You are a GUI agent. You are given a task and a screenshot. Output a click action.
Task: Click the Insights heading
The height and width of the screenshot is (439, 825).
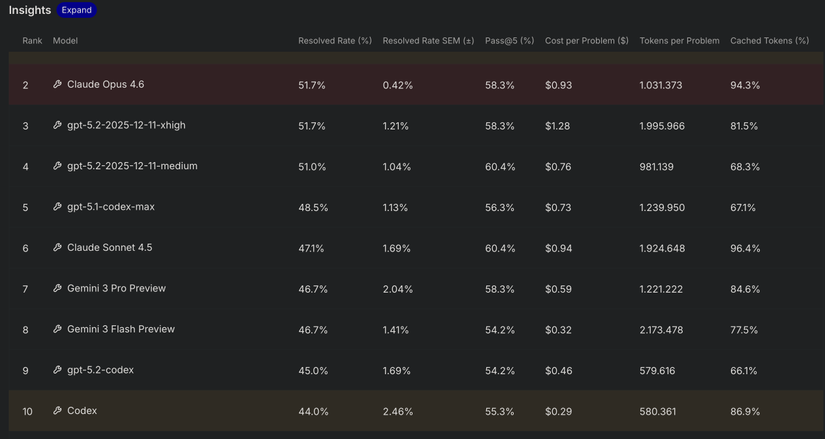point(29,10)
